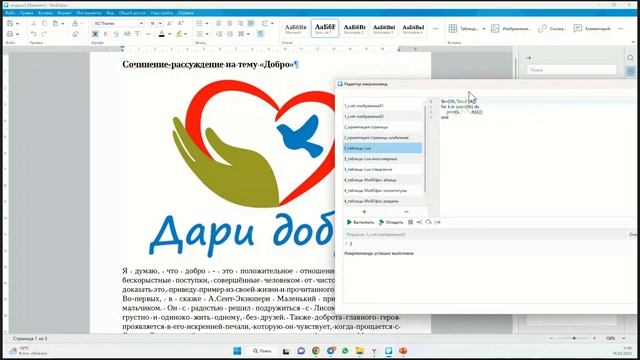The width and height of the screenshot is (640, 360).
Task: Cut selection with the scissors icon
Action: [34, 24]
